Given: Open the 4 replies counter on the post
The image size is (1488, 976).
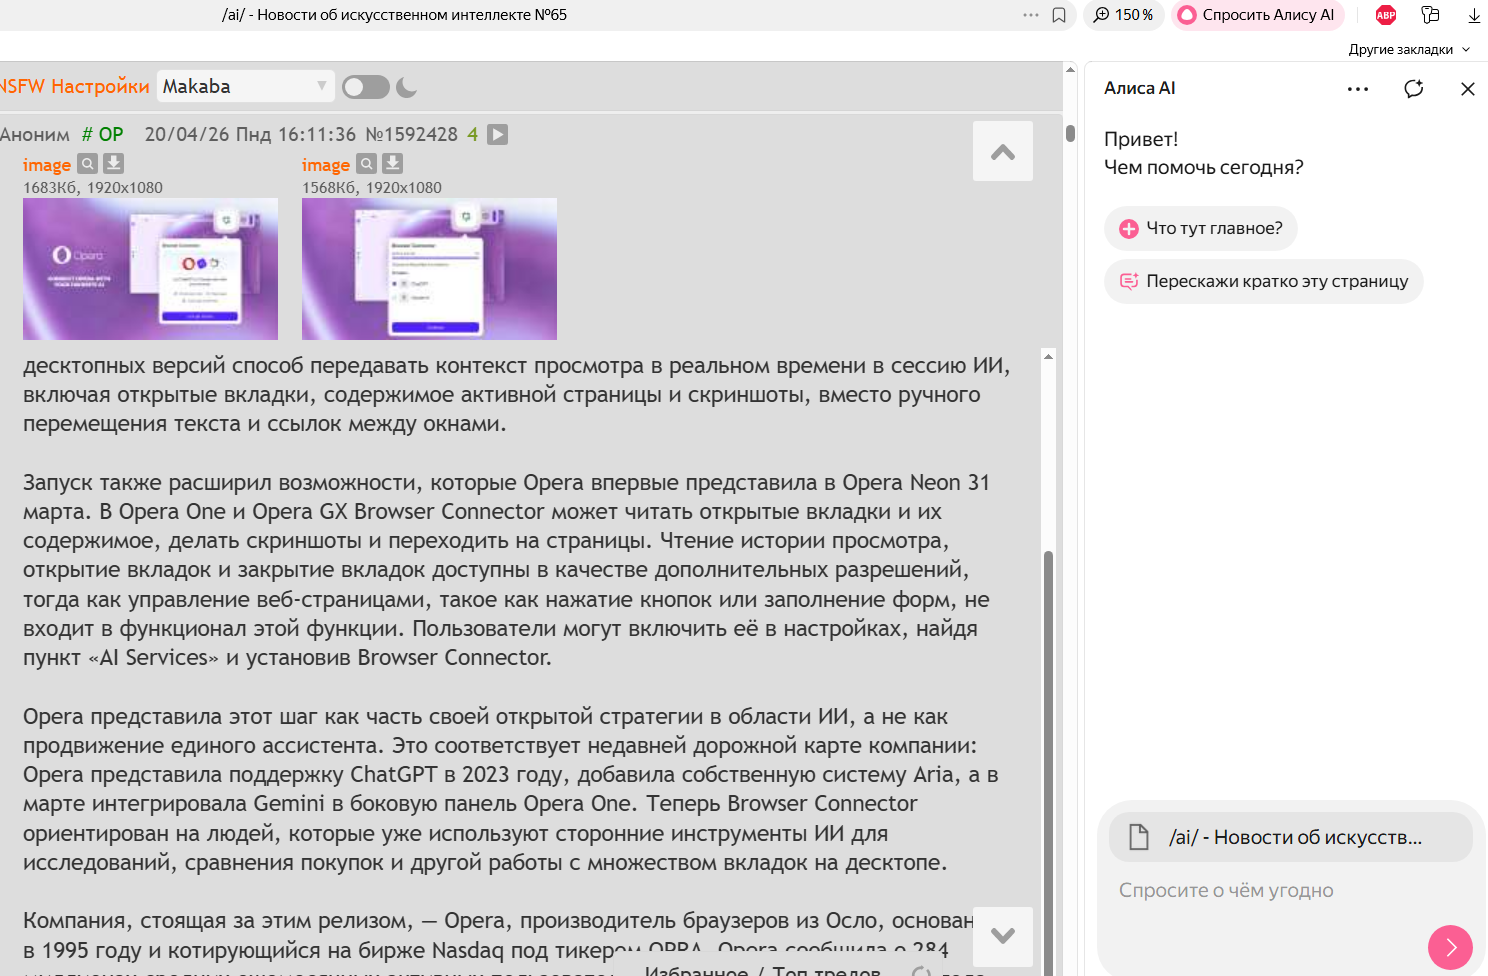Looking at the screenshot, I should coord(473,134).
